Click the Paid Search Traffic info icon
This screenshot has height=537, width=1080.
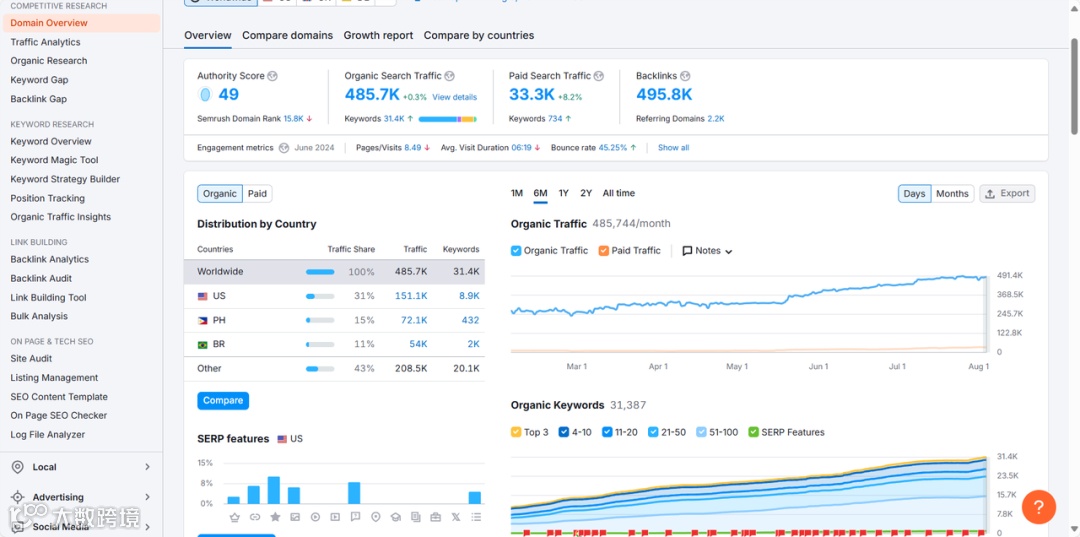pos(599,76)
